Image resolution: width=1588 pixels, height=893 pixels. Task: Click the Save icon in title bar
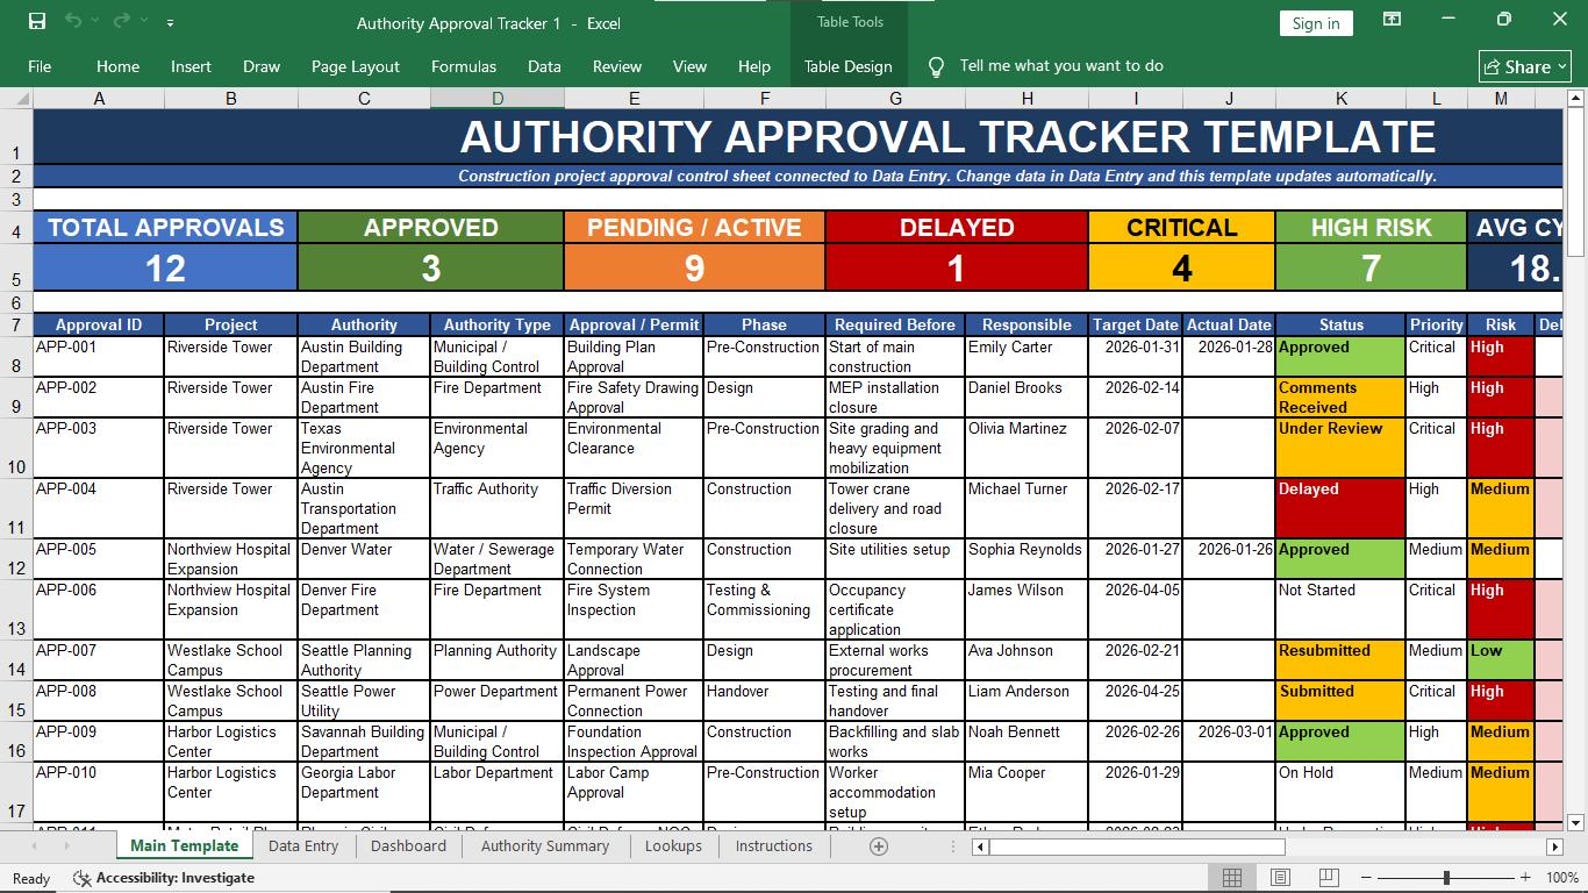pyautogui.click(x=37, y=21)
